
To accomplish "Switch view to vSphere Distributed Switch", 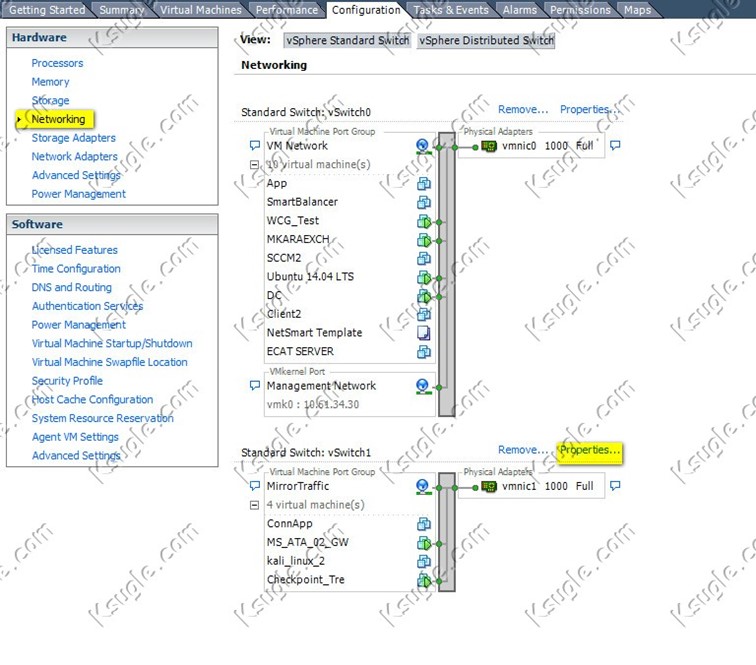I will tap(486, 41).
